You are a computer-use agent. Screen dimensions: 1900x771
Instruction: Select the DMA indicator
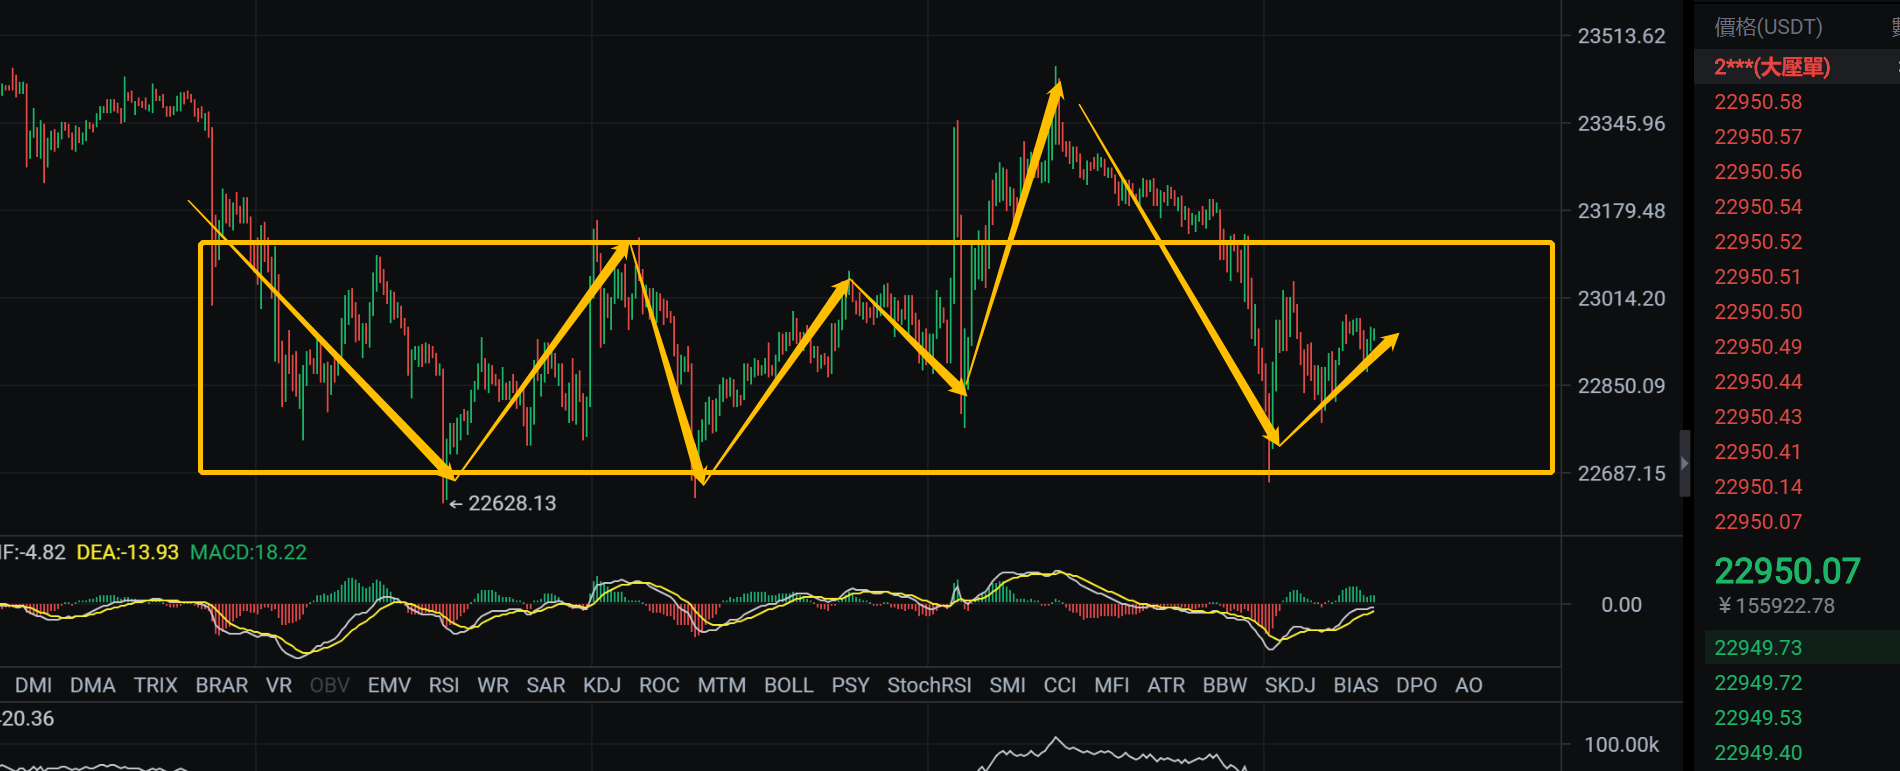coord(92,685)
